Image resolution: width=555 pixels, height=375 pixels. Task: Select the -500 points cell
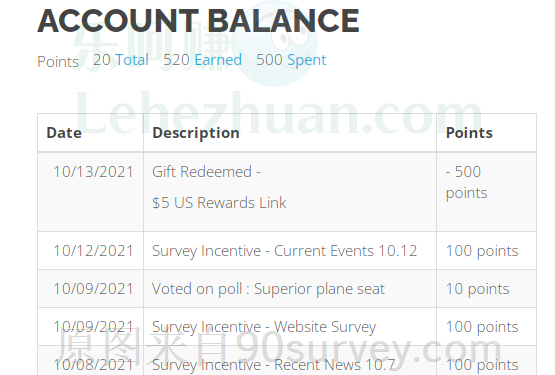(467, 182)
